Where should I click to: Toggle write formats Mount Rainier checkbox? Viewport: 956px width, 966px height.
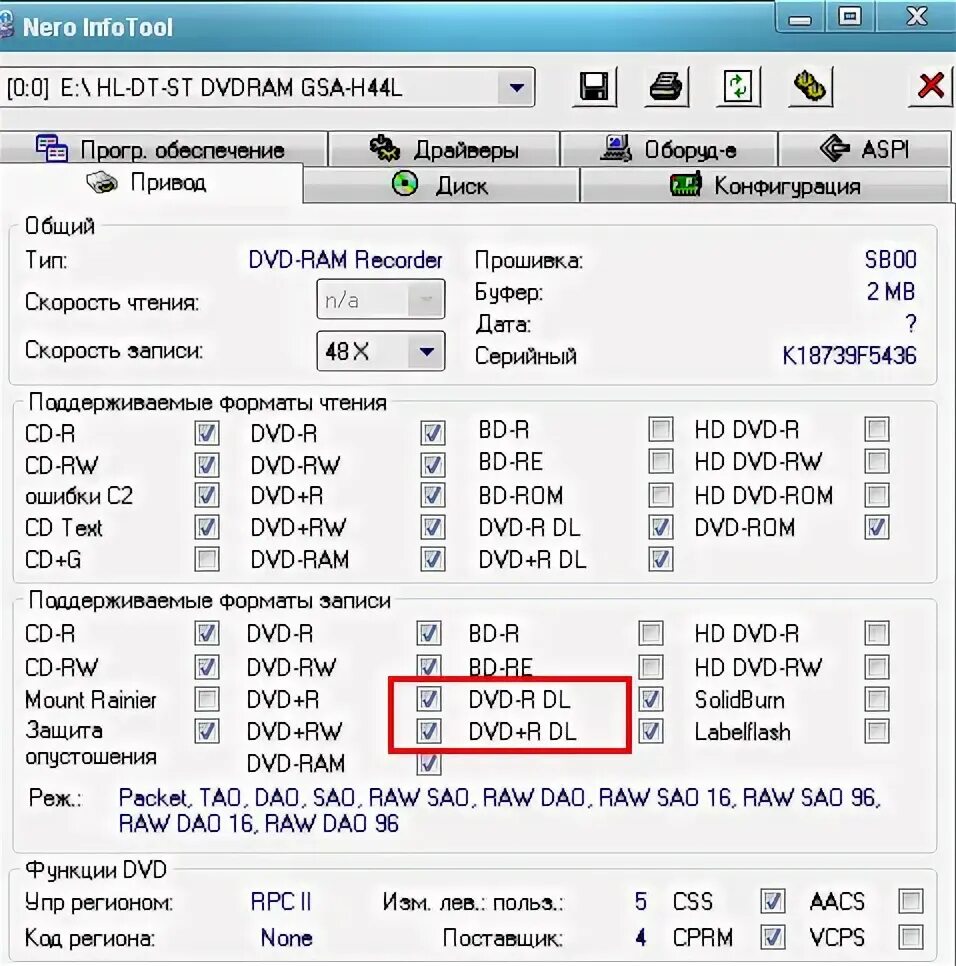pos(207,699)
